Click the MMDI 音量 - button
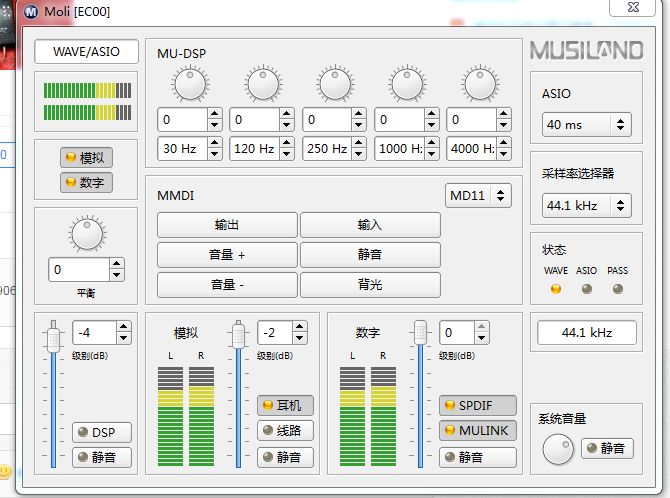Viewport: 670px width, 498px height. pyautogui.click(x=227, y=285)
